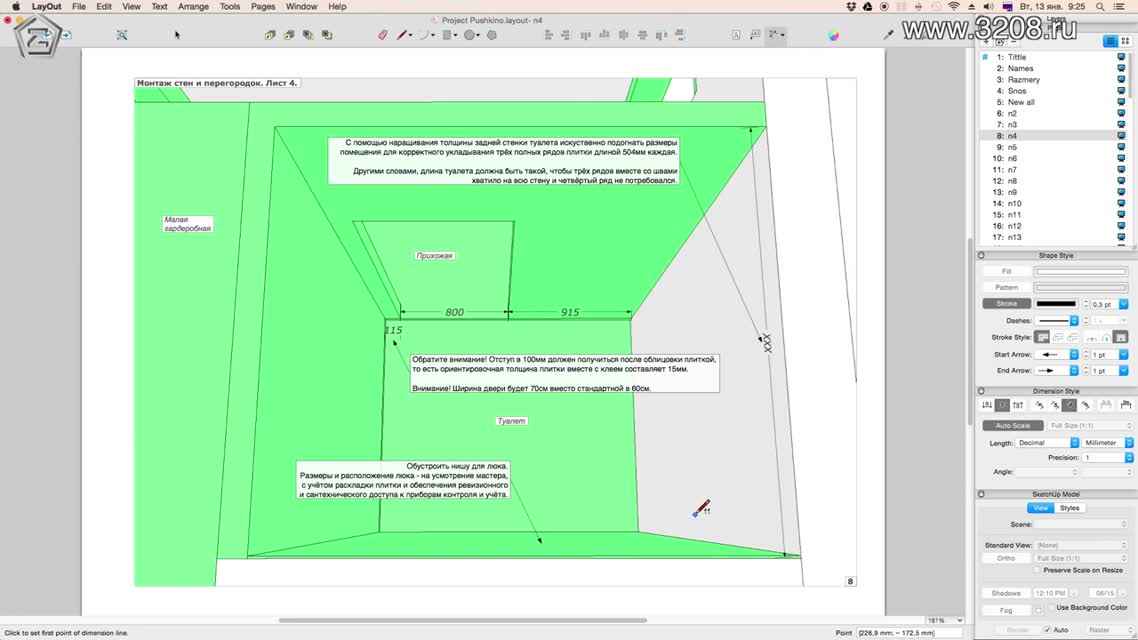The image size is (1138, 640).
Task: Enable Preserve Scale on Resize checkbox
Action: pyautogui.click(x=1037, y=570)
